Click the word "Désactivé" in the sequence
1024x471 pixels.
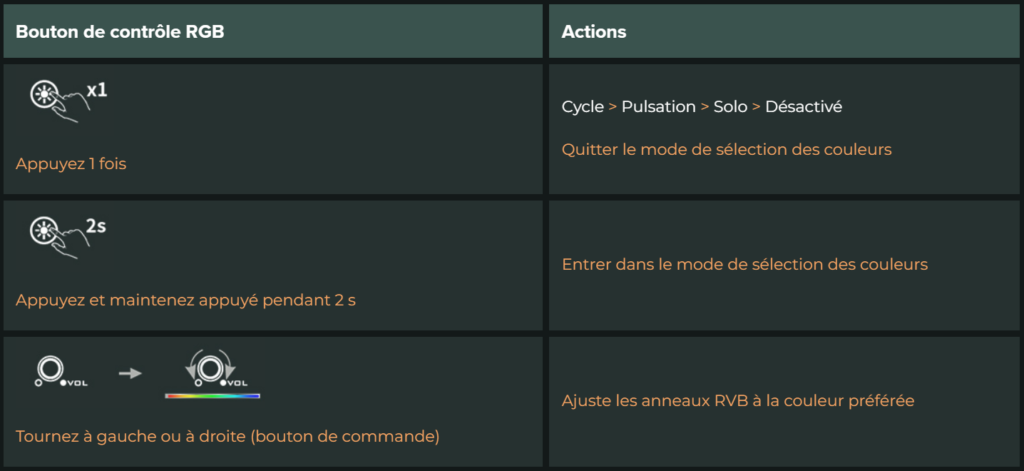pos(803,107)
